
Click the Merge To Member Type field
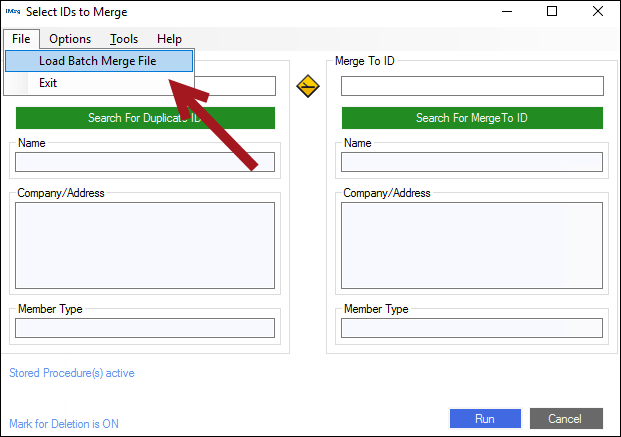(x=472, y=328)
